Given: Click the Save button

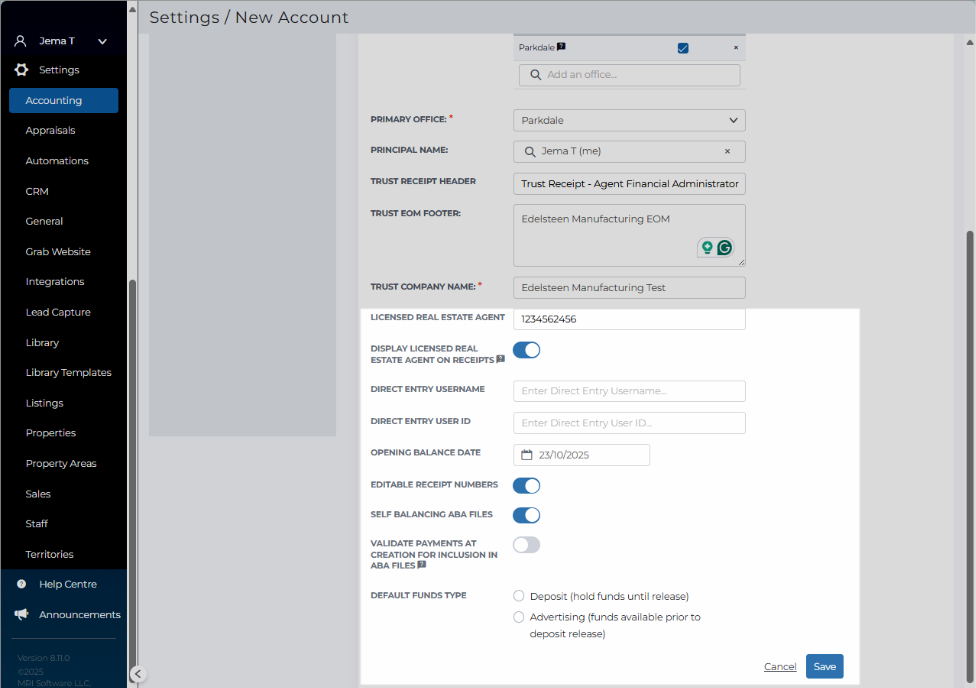Looking at the screenshot, I should (824, 666).
